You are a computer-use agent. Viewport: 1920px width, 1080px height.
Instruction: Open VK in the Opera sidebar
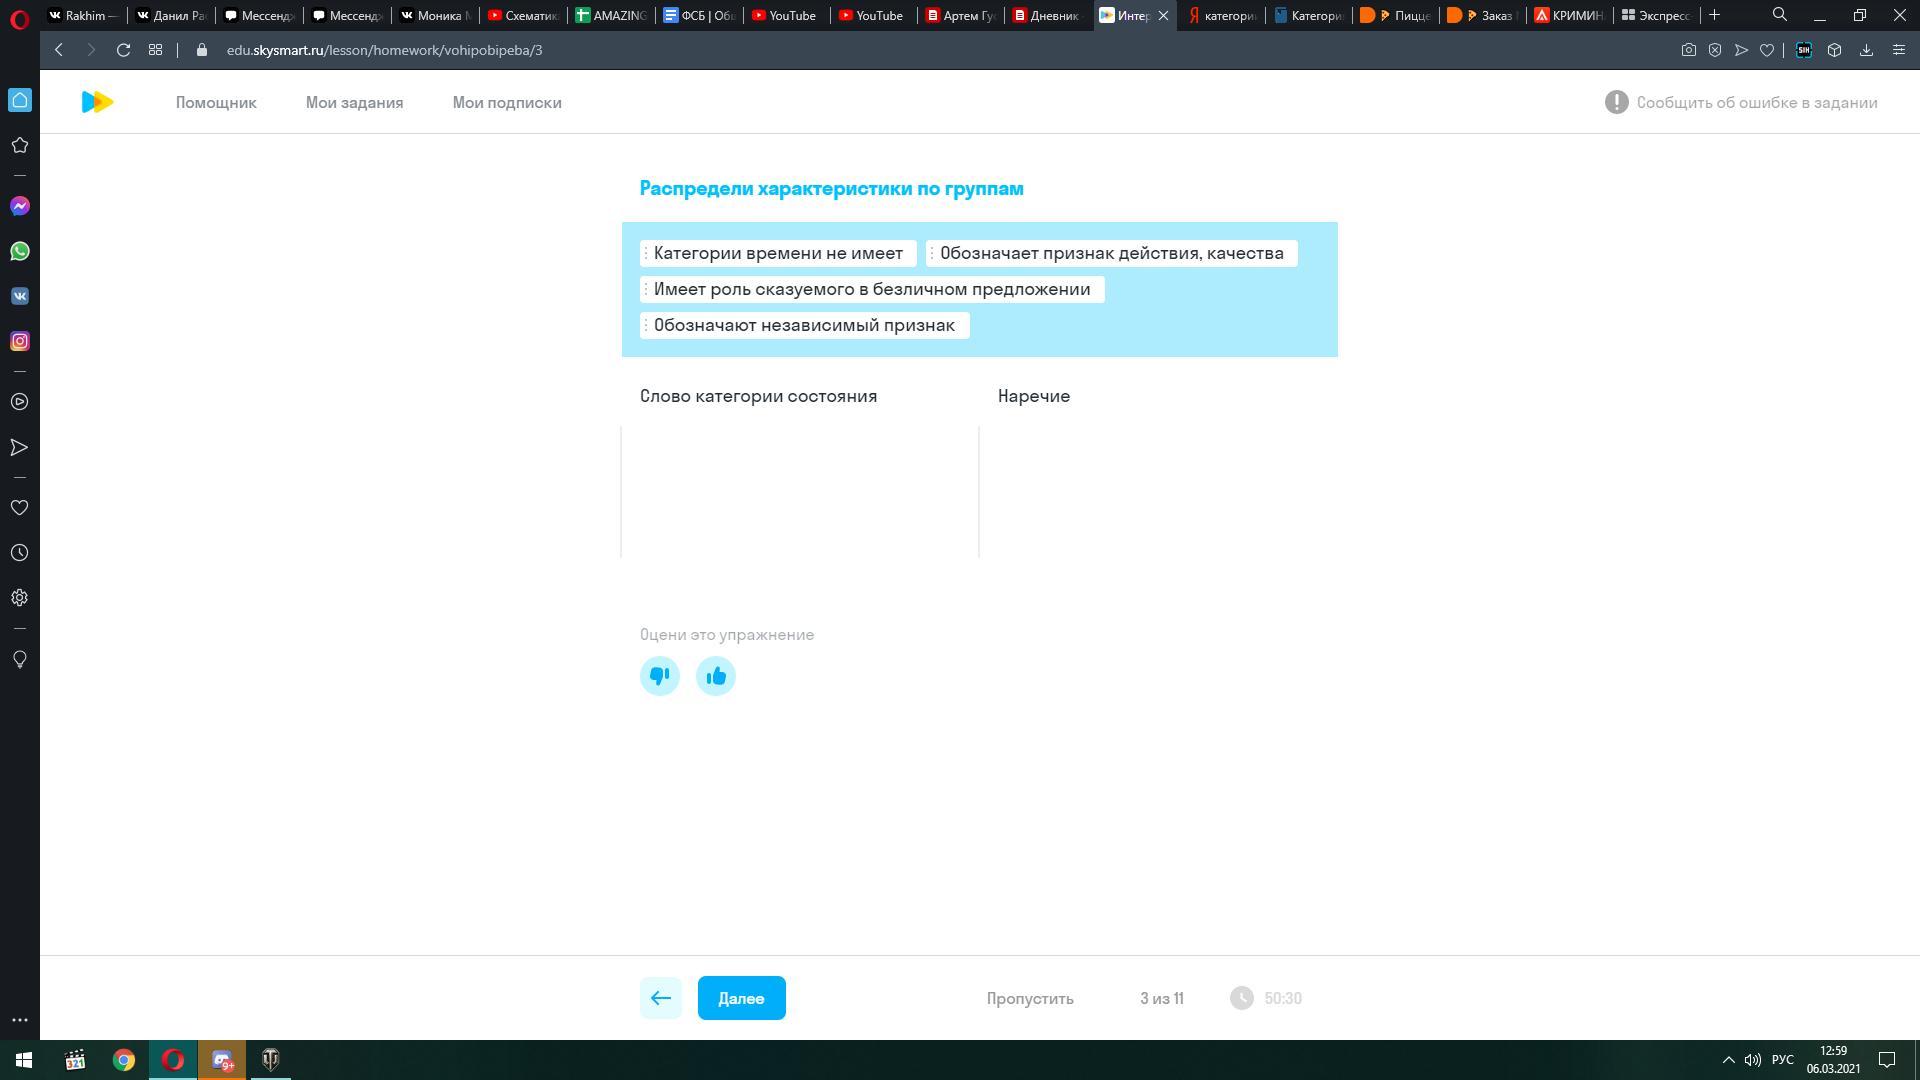tap(19, 296)
